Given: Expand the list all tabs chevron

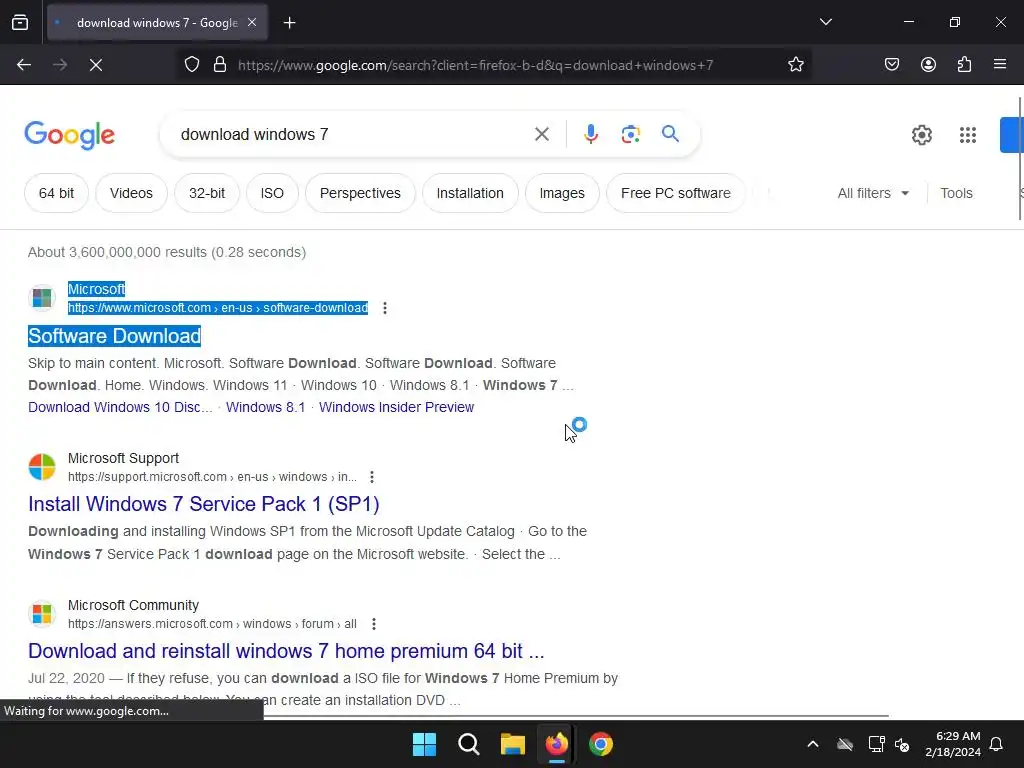Looking at the screenshot, I should click(825, 22).
